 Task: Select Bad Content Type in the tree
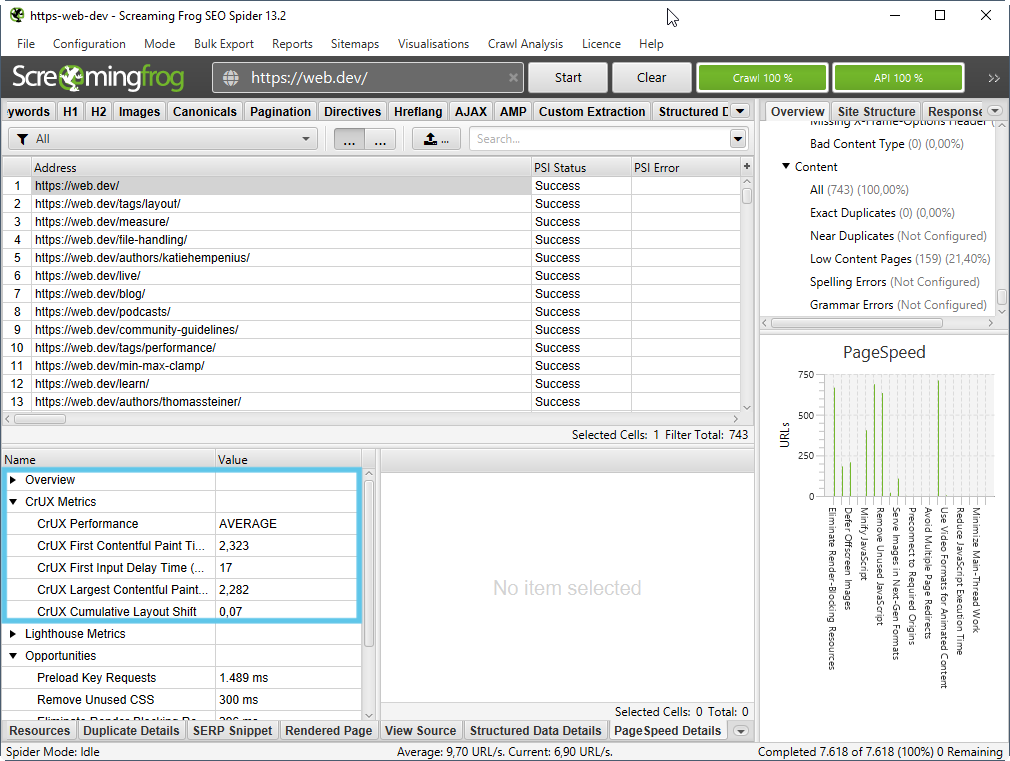coord(886,144)
